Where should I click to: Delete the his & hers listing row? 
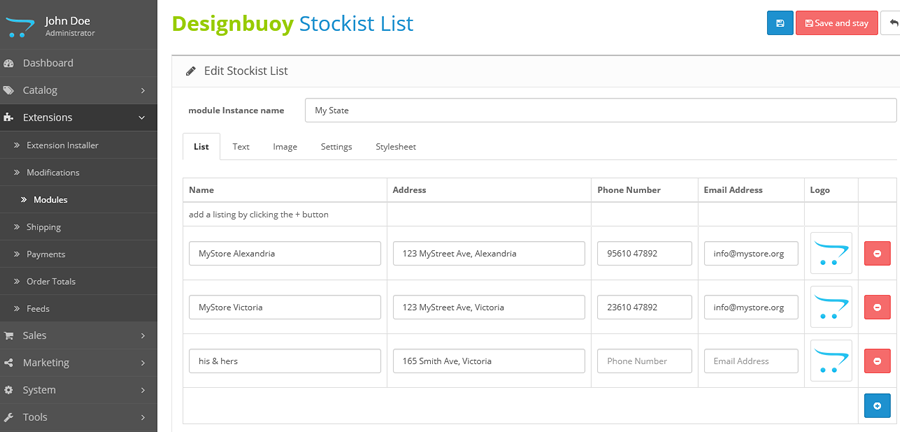(x=876, y=361)
